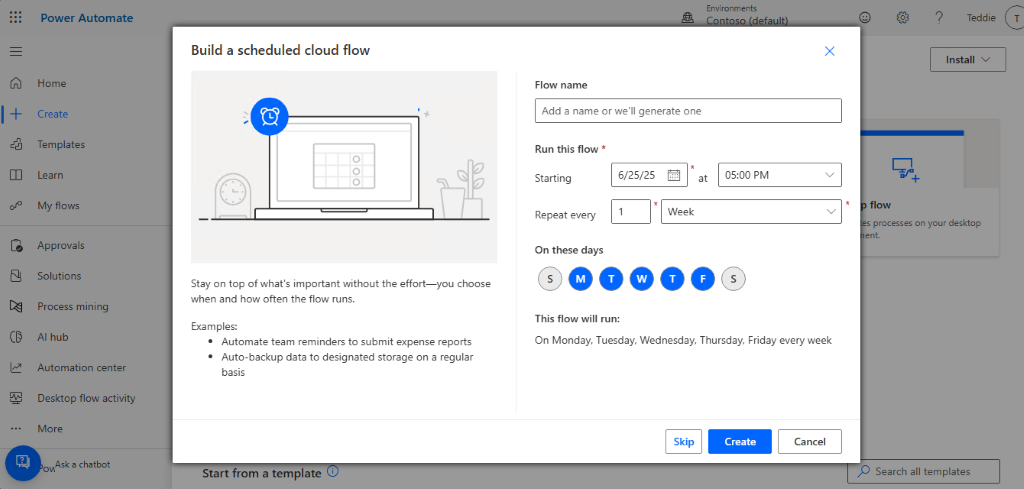Go to Home in the sidebar
Viewport: 1024px width, 489px height.
[52, 84]
